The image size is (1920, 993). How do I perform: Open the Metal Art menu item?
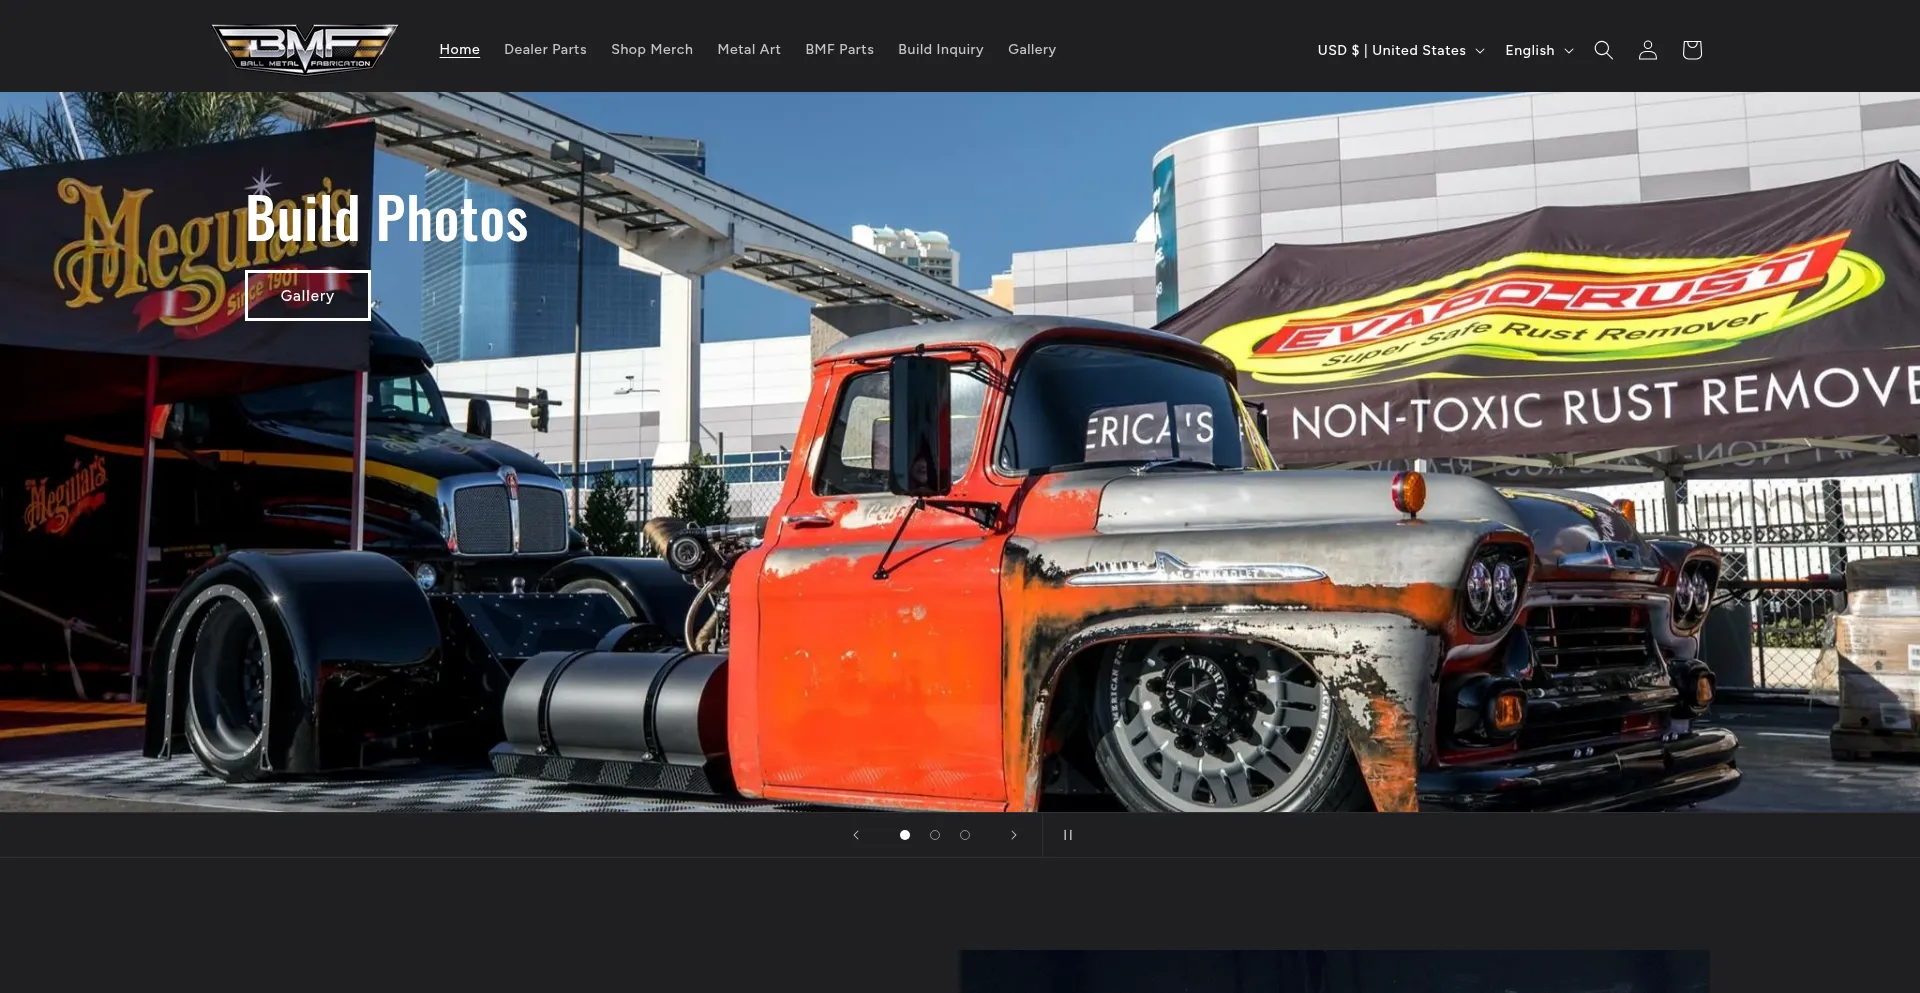(749, 49)
